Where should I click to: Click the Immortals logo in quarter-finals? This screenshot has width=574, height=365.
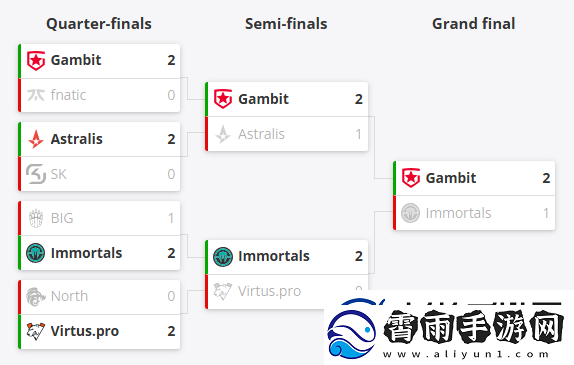click(36, 253)
